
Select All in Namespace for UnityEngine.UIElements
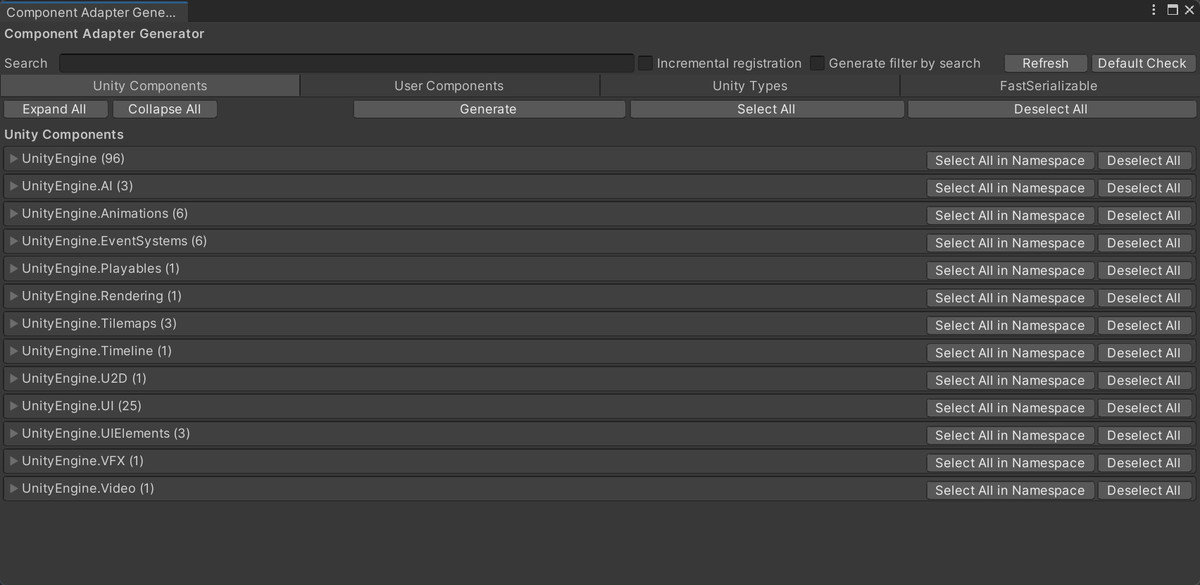click(1010, 435)
